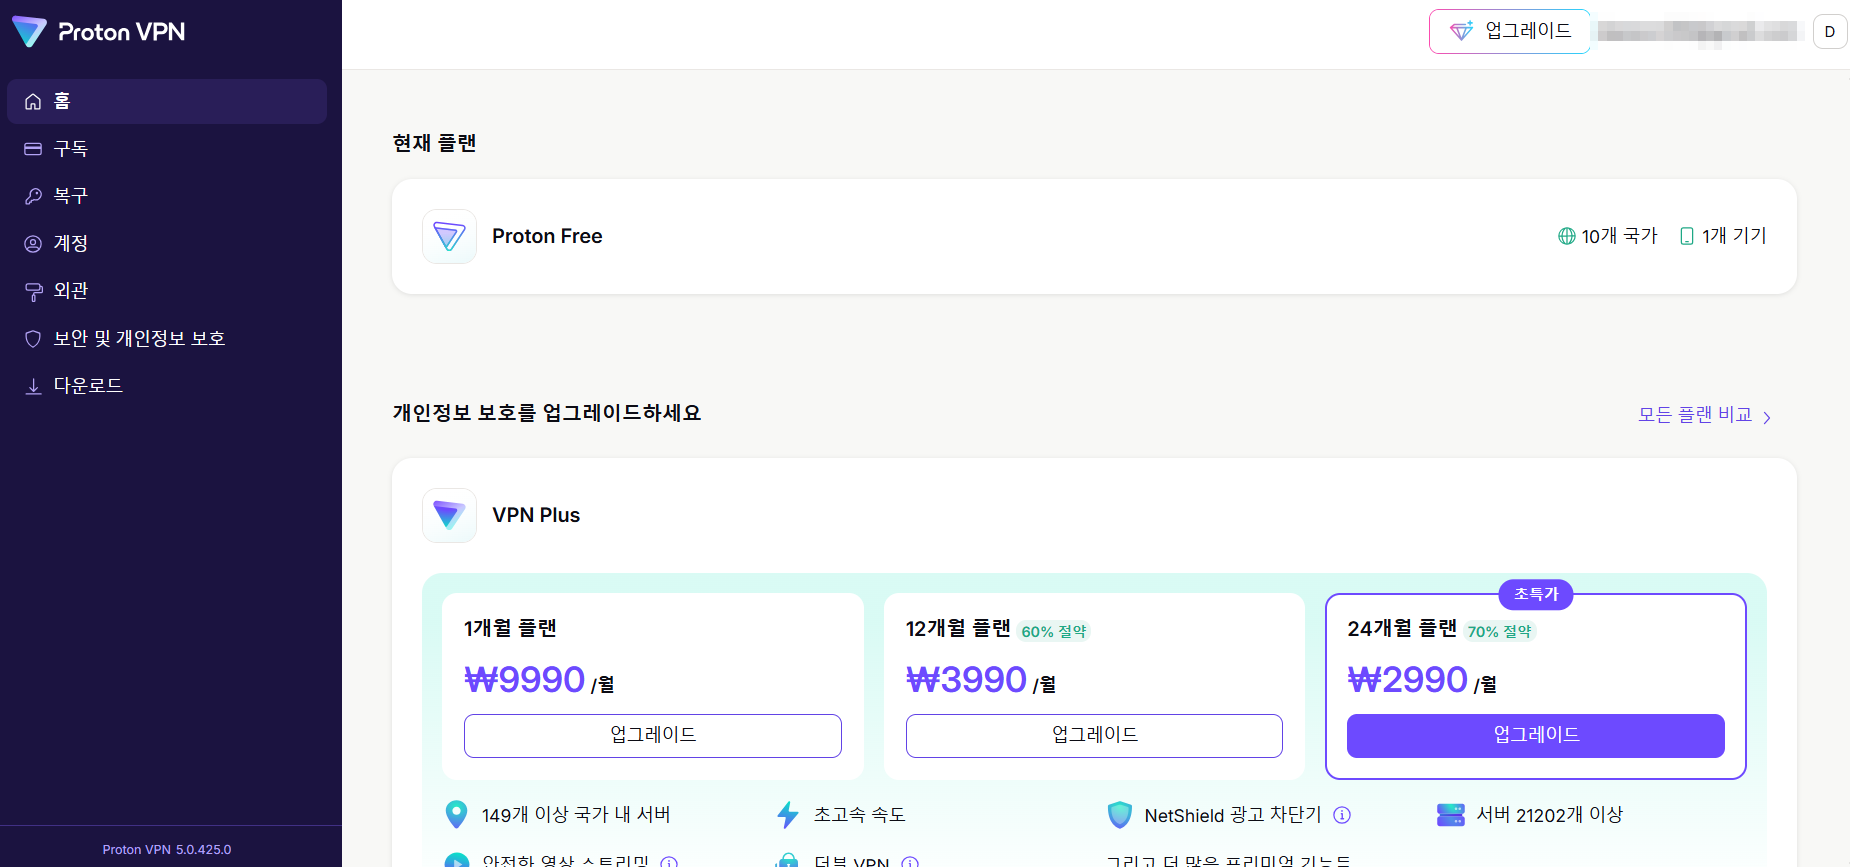
Task: Click the lightning bolt icon beside 초고속 속도
Action: tap(788, 815)
